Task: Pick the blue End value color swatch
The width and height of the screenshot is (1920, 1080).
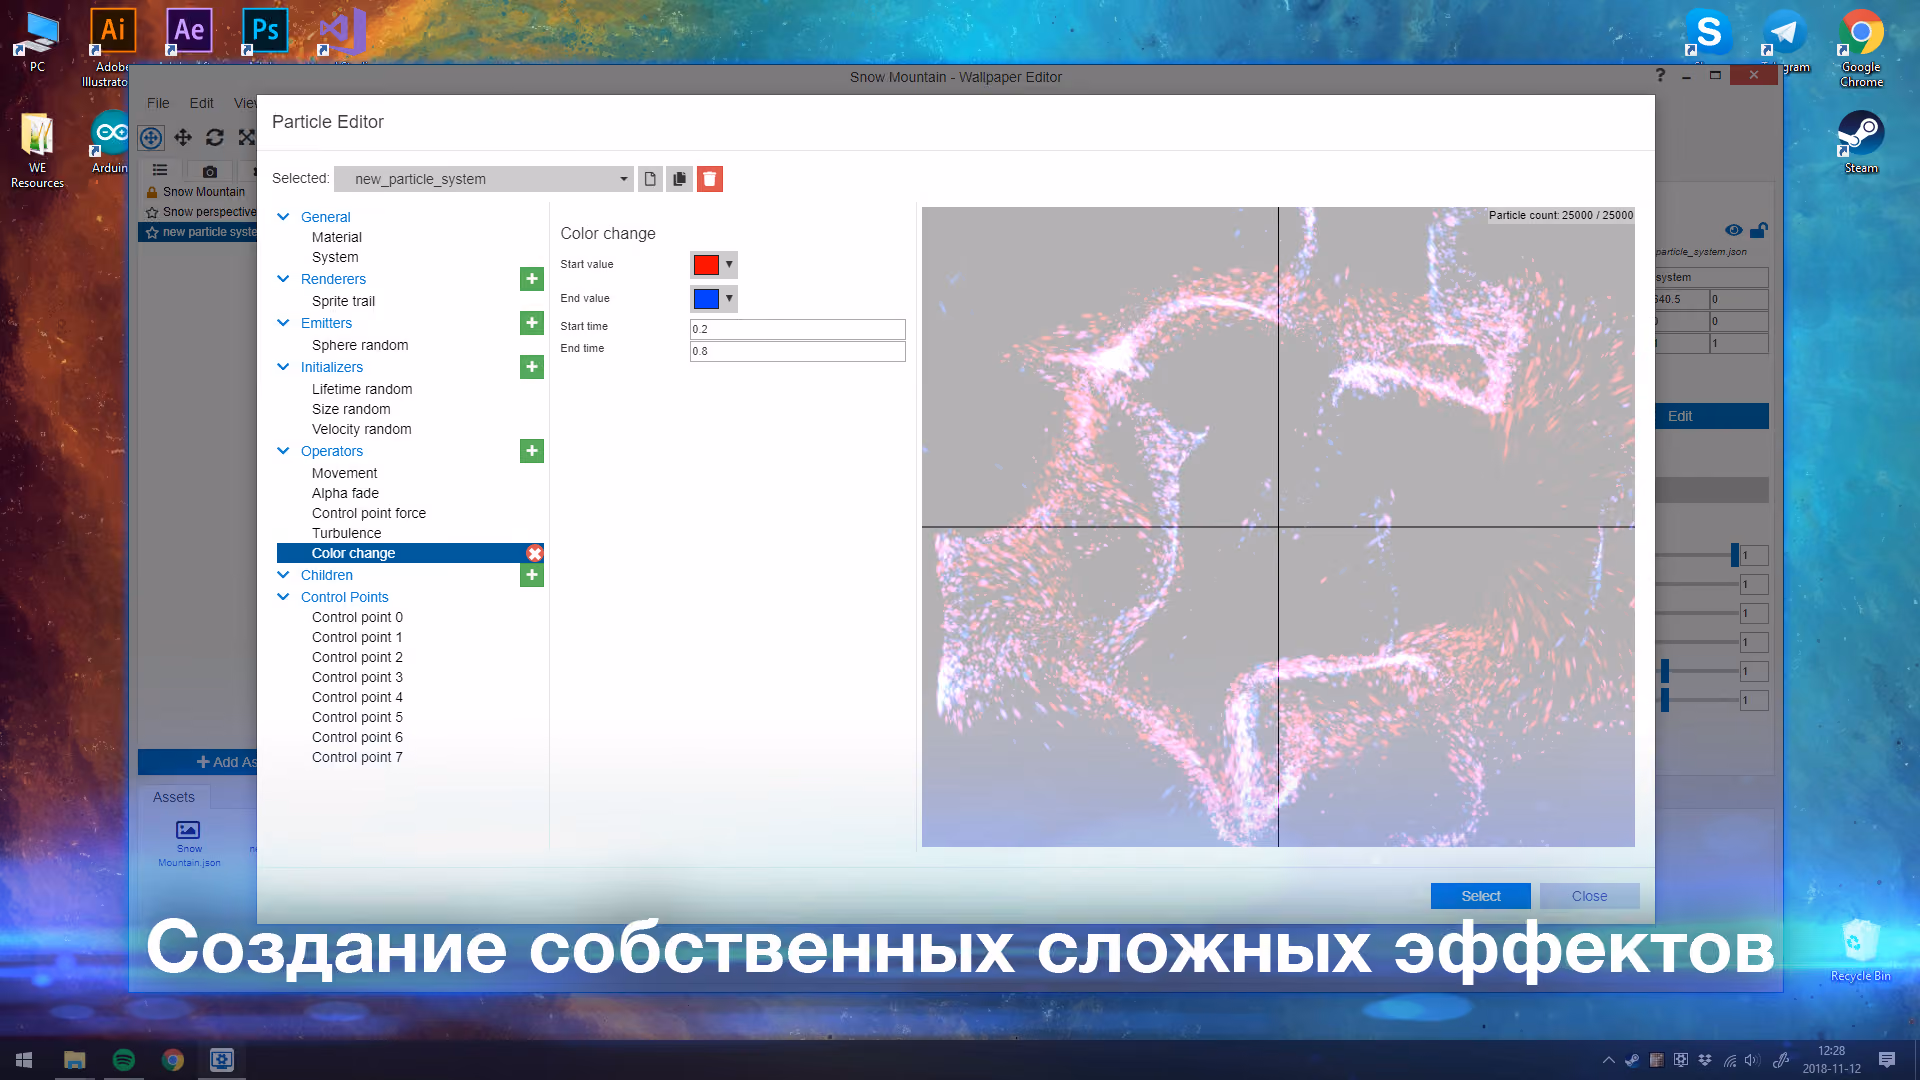Action: [x=706, y=299]
